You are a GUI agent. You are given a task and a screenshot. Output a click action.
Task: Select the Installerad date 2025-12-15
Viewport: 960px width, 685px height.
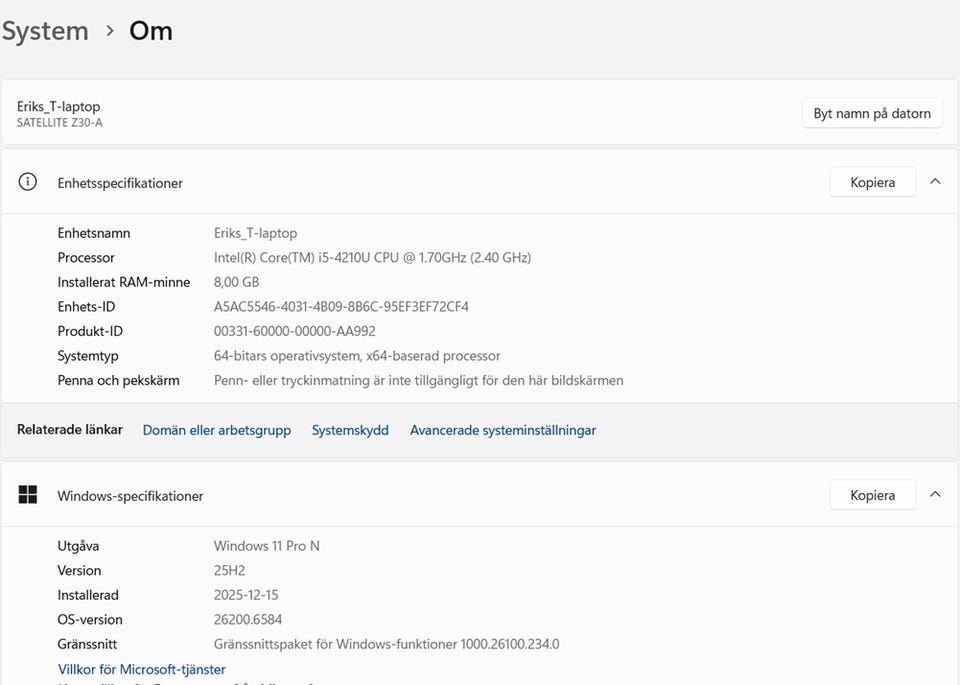coord(246,595)
